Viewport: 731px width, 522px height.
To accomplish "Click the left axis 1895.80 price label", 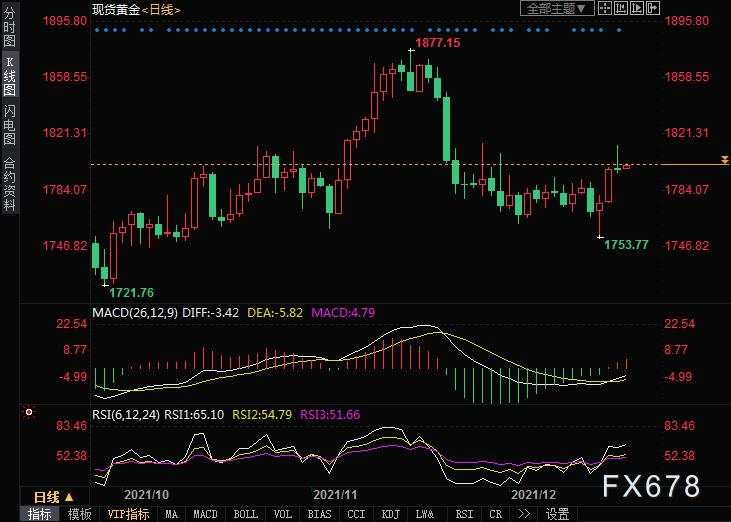I will [65, 21].
